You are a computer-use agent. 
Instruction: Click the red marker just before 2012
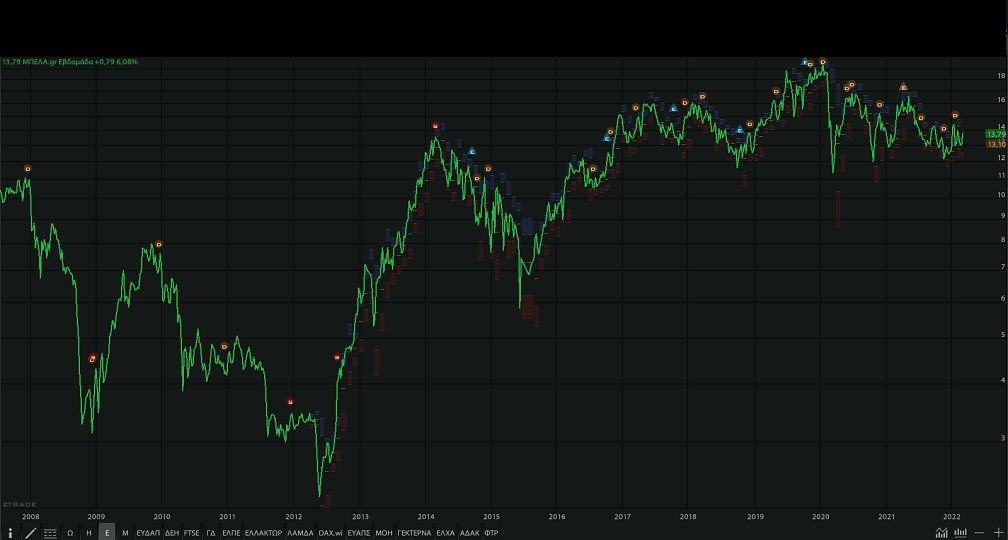(291, 402)
